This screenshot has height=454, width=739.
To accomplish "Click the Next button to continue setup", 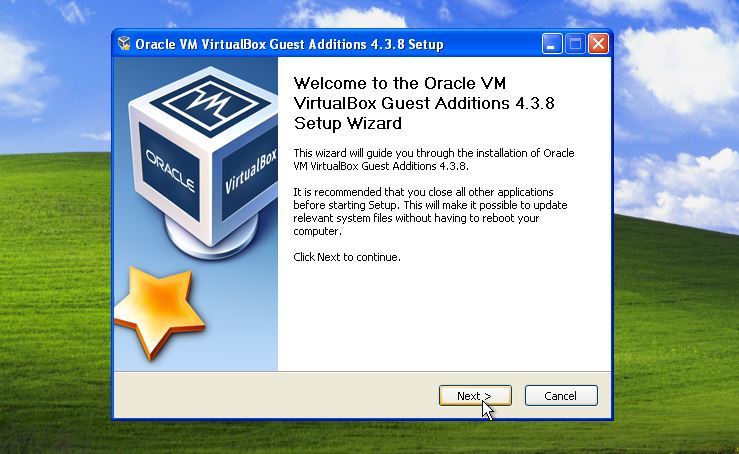I will [x=475, y=396].
